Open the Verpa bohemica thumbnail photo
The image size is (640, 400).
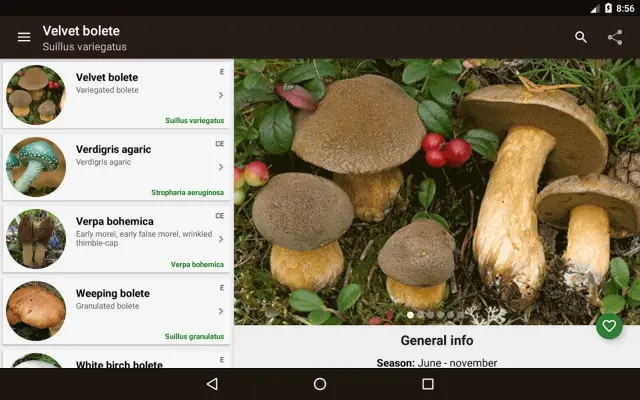(x=36, y=239)
